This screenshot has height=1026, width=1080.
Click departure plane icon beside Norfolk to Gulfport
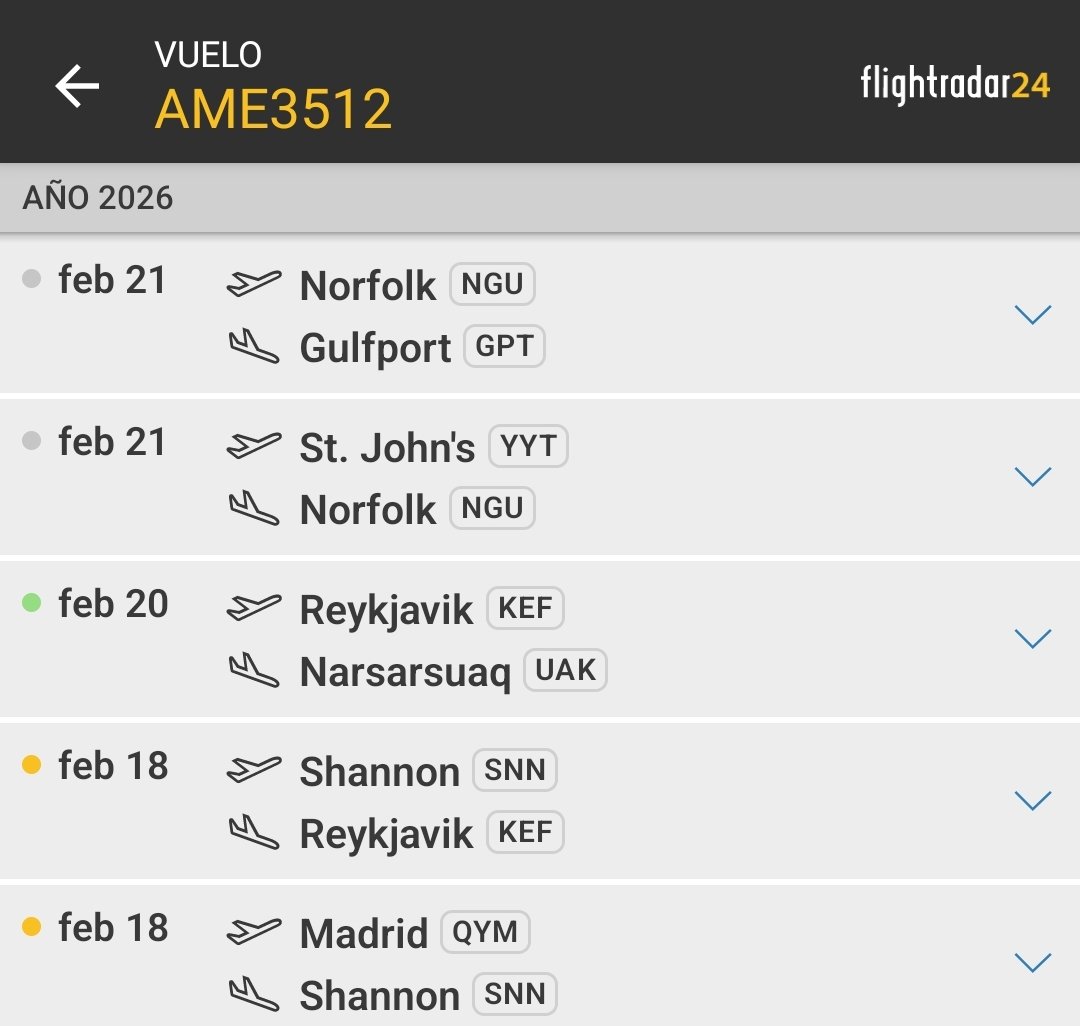pyautogui.click(x=253, y=284)
